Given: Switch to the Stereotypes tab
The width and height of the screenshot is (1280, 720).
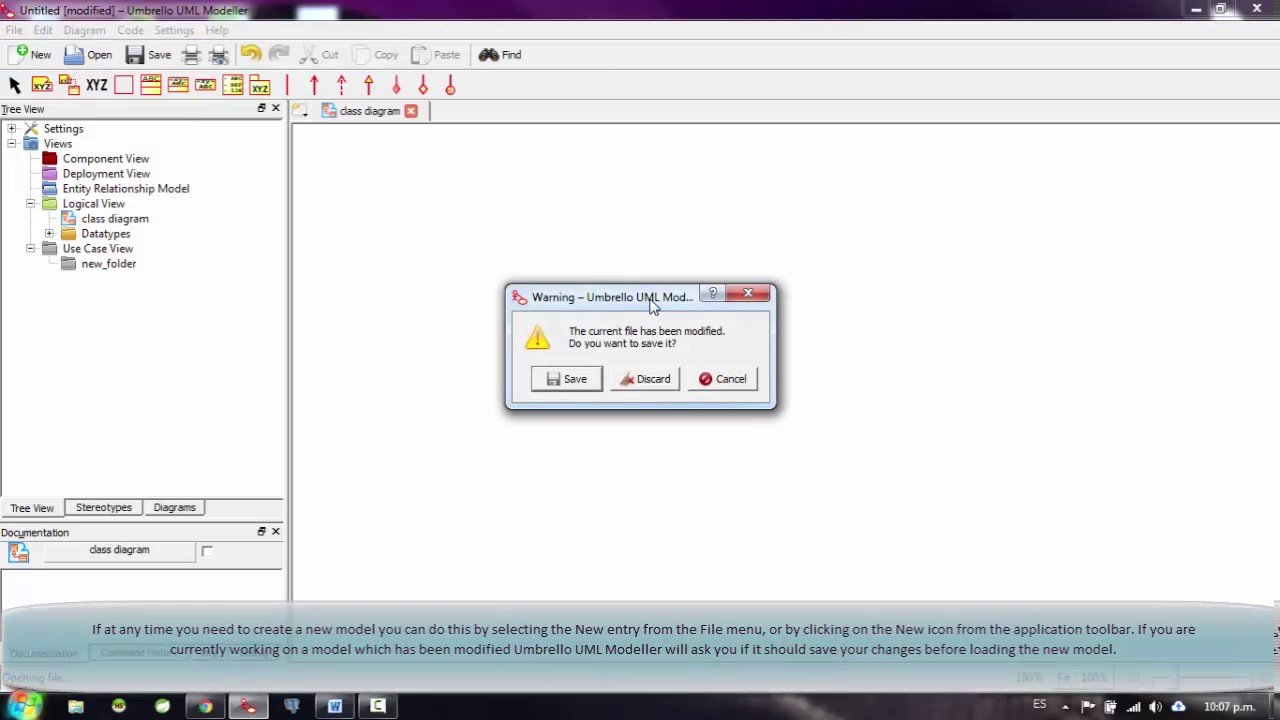Looking at the screenshot, I should pyautogui.click(x=104, y=508).
